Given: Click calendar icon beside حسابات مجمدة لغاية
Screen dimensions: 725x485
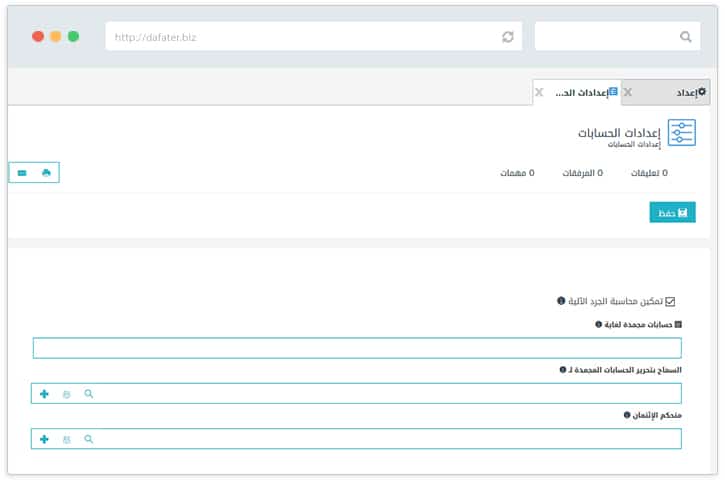Looking at the screenshot, I should point(678,325).
